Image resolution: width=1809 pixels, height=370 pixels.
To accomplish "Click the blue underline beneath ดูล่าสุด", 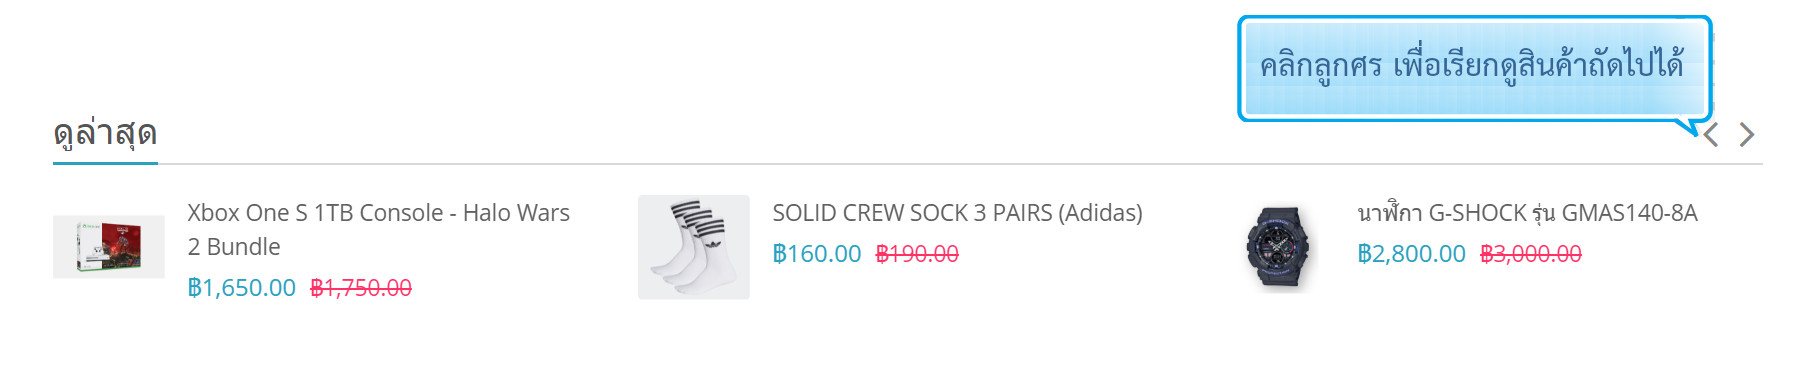I will pyautogui.click(x=105, y=162).
